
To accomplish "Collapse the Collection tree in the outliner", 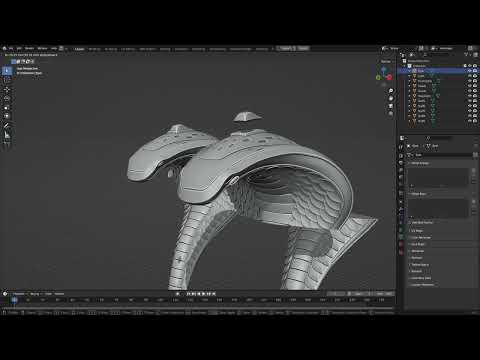I will coord(405,66).
